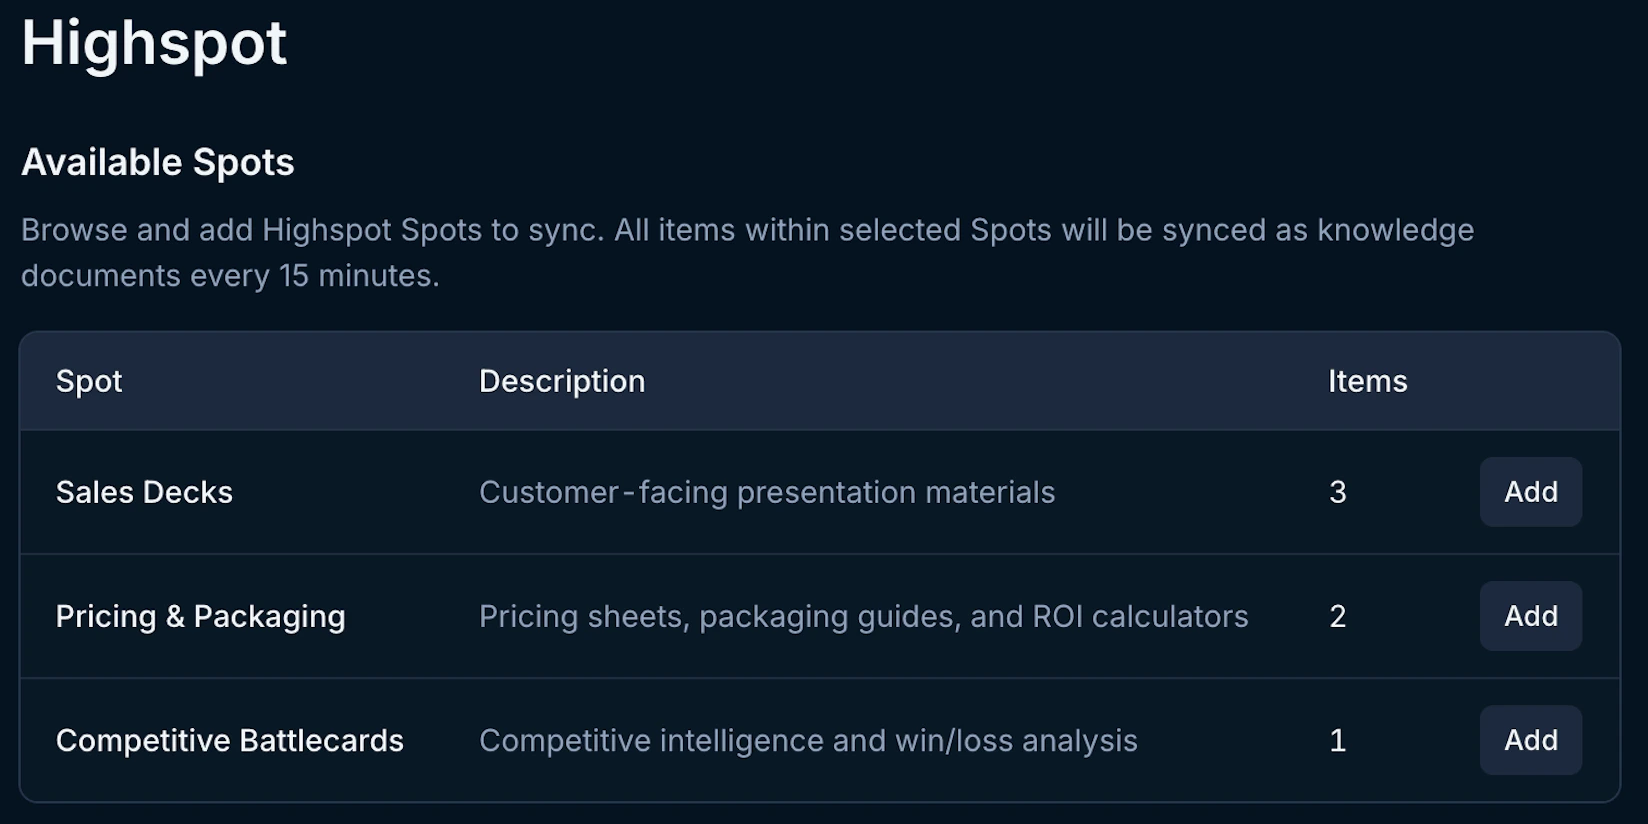Select the Sales Decks spot name
The image size is (1648, 824).
(x=144, y=492)
